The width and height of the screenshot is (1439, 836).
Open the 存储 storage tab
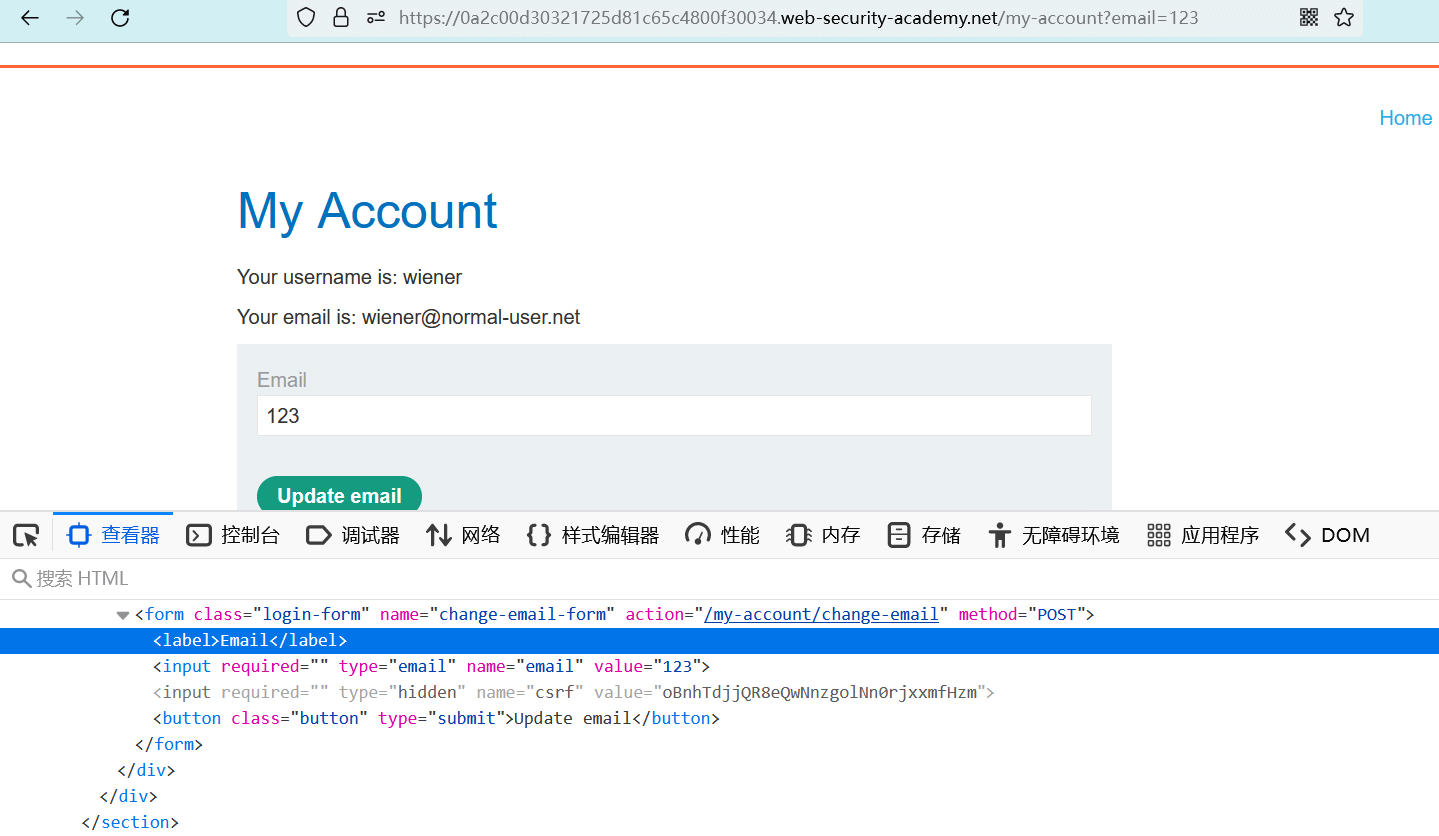924,535
